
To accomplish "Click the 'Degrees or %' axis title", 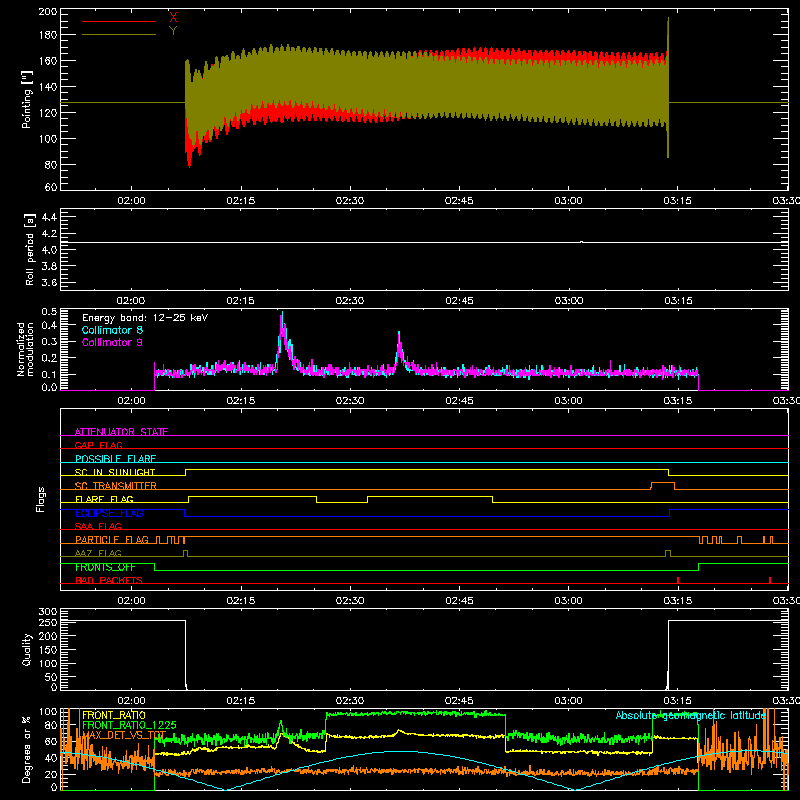I will [27, 749].
